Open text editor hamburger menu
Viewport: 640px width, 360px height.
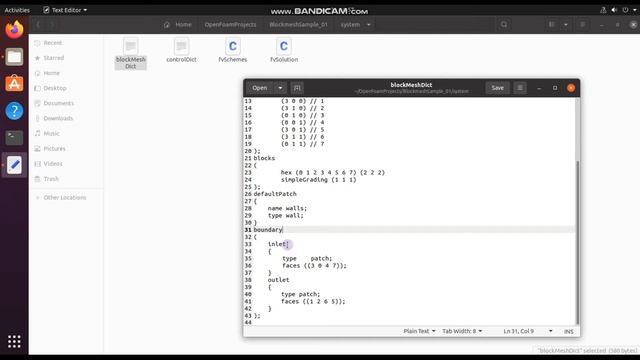(520, 88)
